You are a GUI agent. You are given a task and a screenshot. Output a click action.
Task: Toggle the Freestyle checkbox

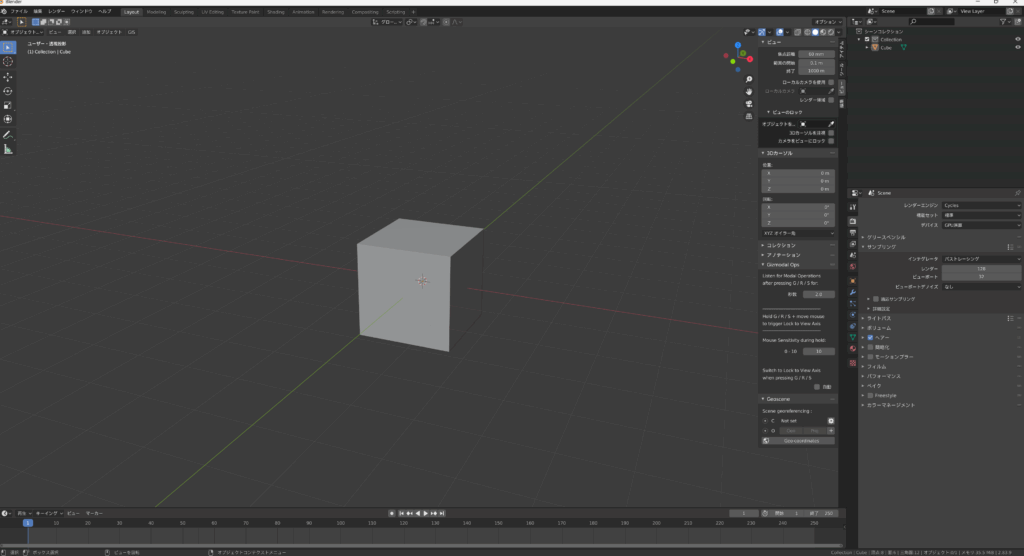(870, 395)
